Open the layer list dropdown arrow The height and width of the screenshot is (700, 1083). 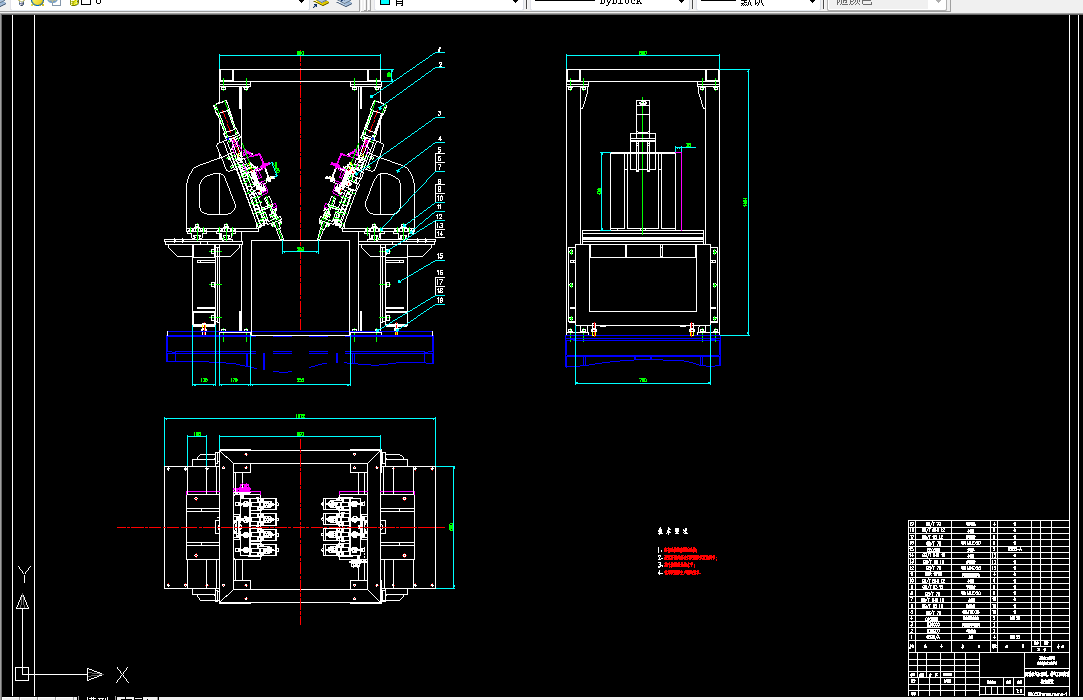(301, 3)
